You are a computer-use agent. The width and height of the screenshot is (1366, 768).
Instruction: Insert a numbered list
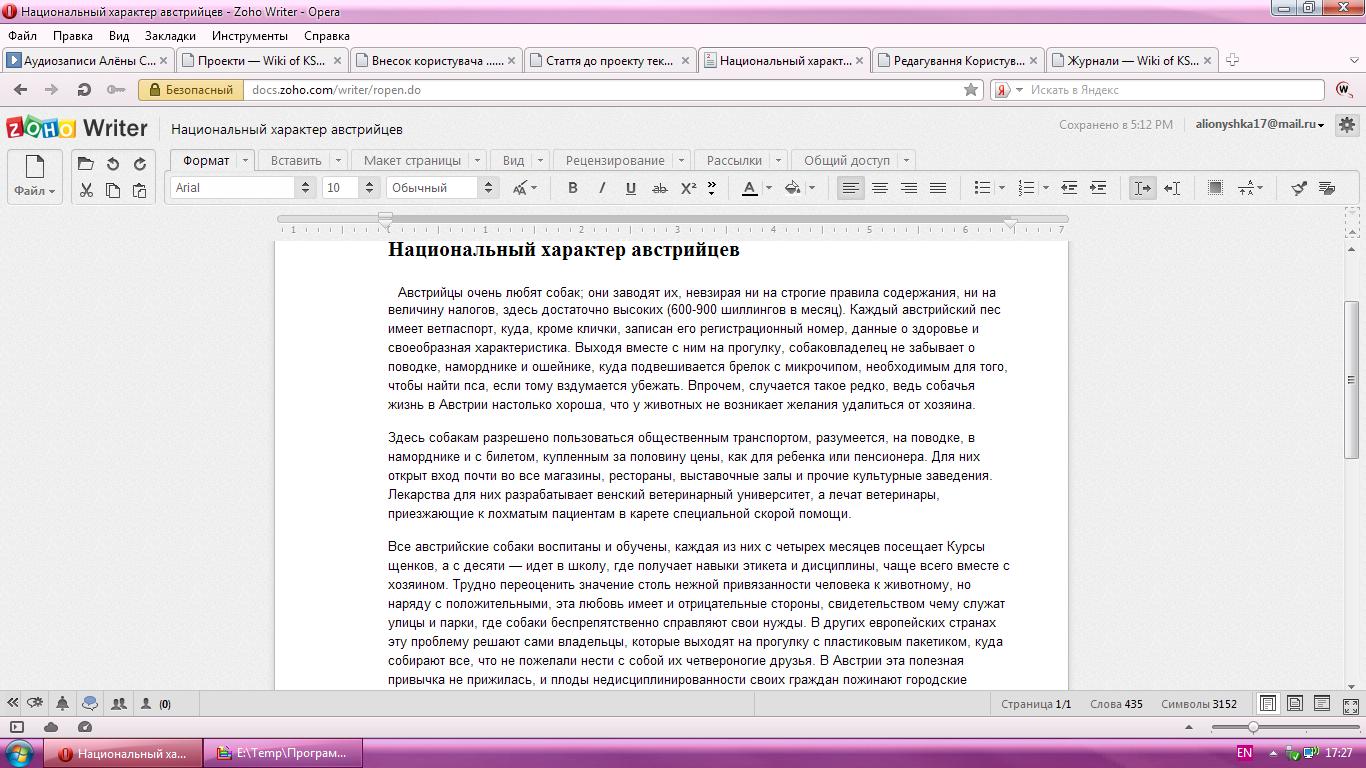pyautogui.click(x=1026, y=187)
